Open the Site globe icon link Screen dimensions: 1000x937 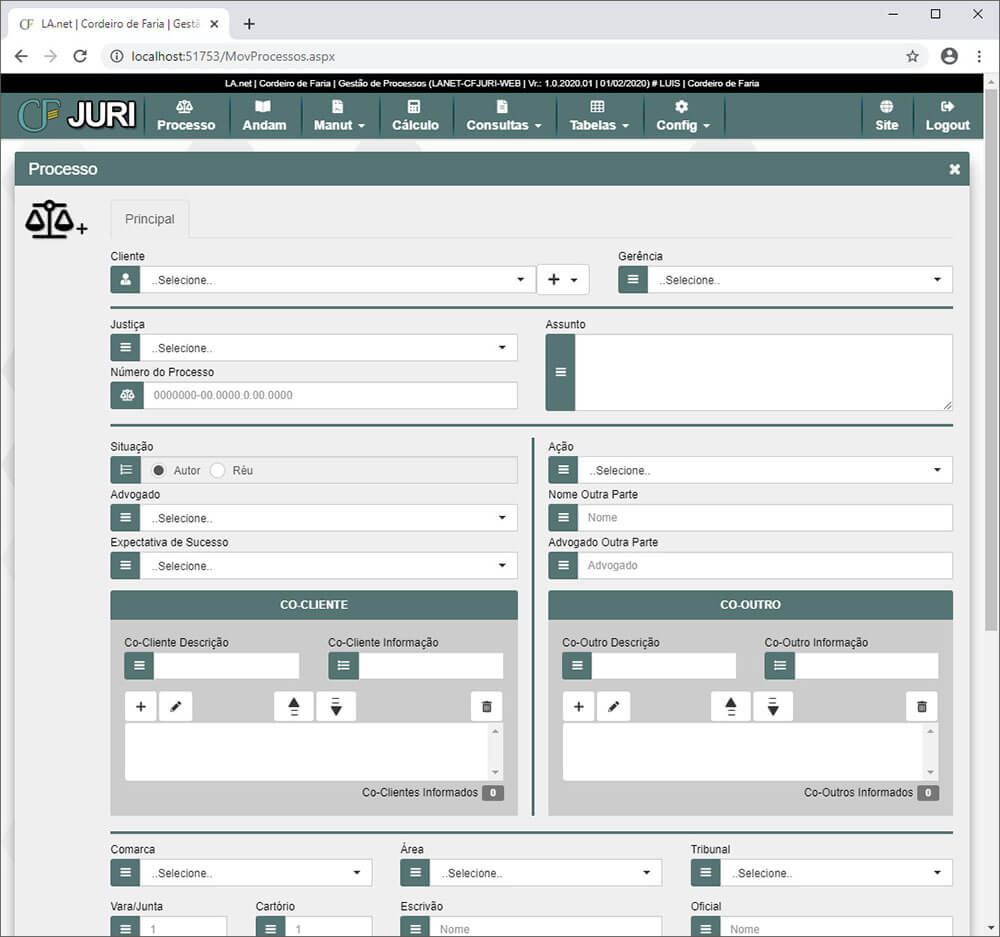[886, 107]
